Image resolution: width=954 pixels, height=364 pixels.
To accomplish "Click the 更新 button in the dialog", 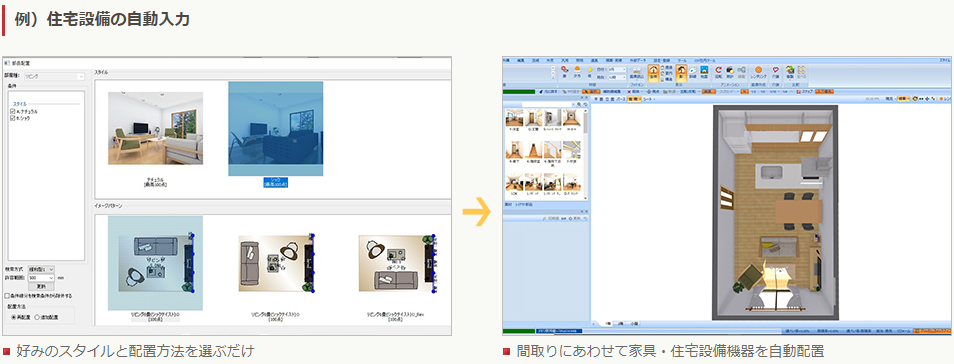I will [x=41, y=286].
